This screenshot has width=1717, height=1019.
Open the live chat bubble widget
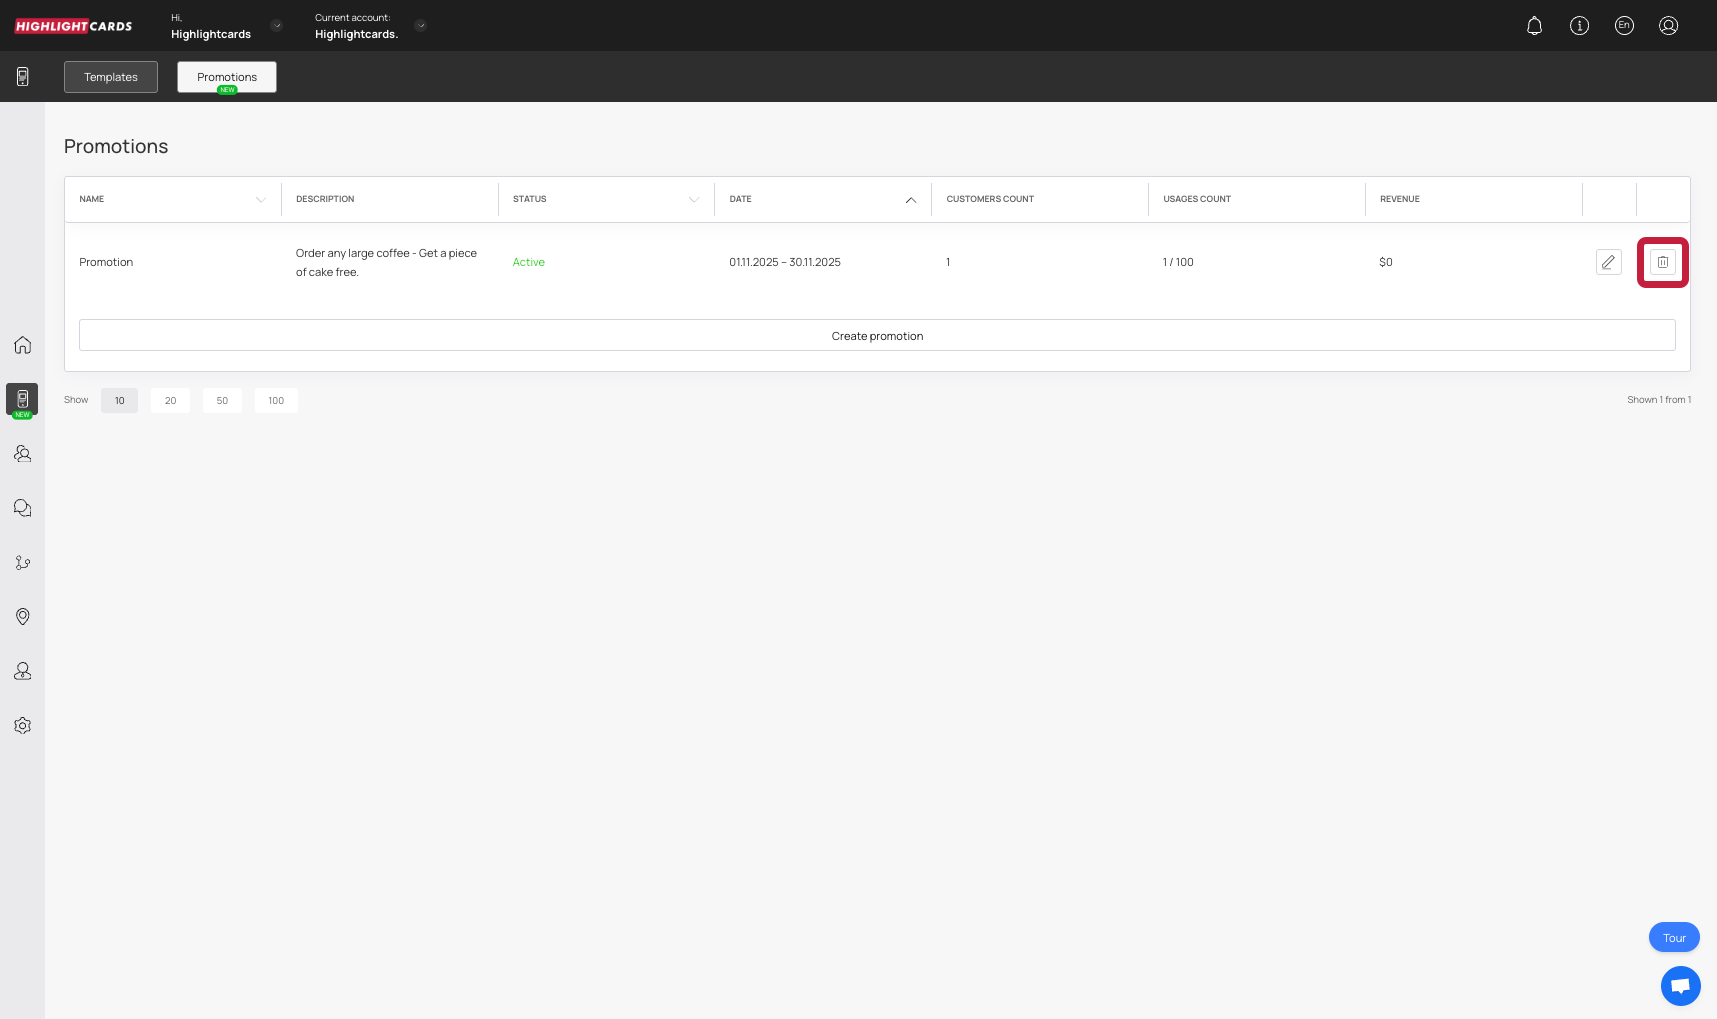point(1680,986)
